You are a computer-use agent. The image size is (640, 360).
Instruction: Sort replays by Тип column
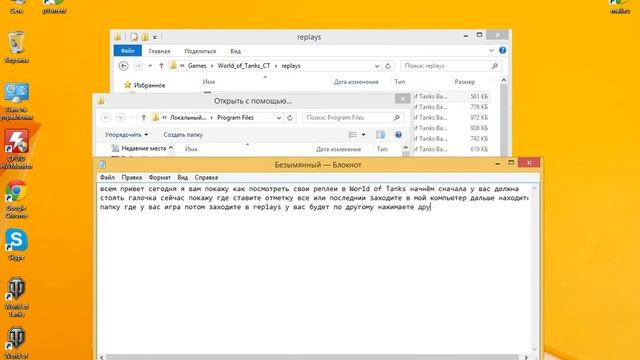(400, 82)
